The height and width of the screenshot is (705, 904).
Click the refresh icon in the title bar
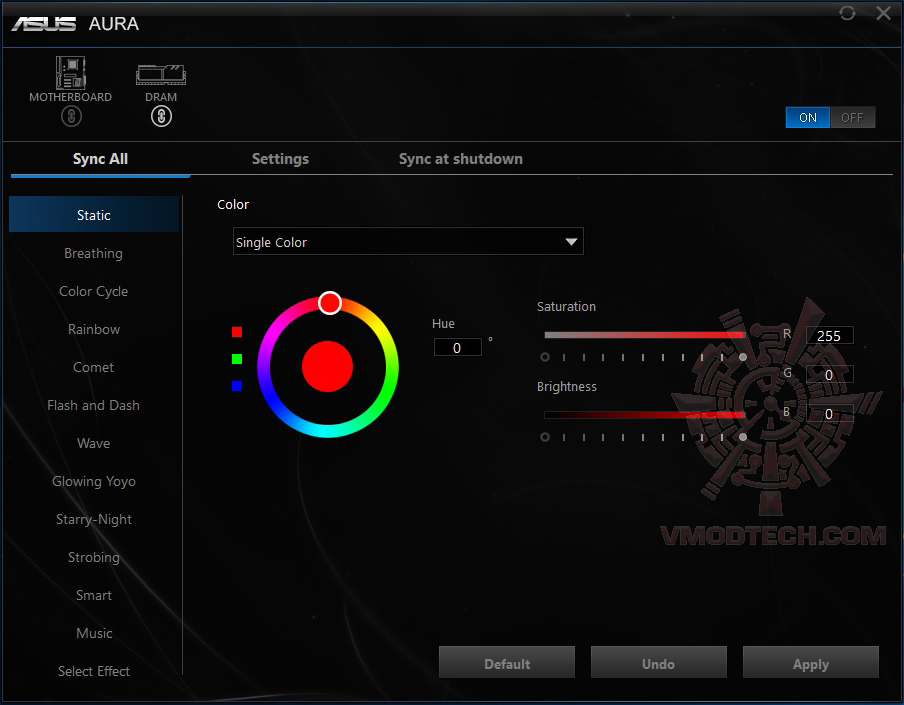(848, 13)
